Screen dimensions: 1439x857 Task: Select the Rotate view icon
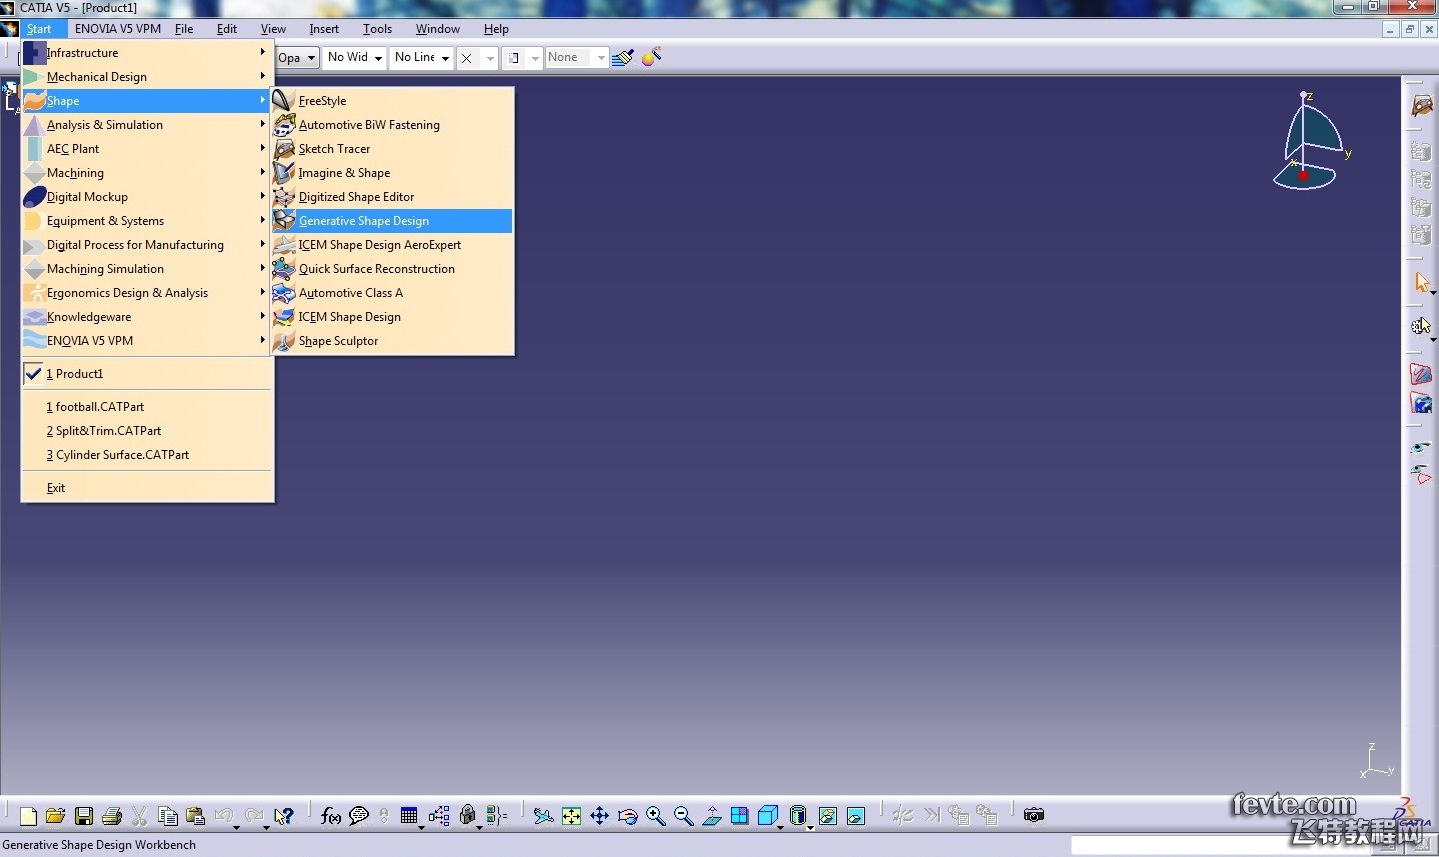pos(627,816)
